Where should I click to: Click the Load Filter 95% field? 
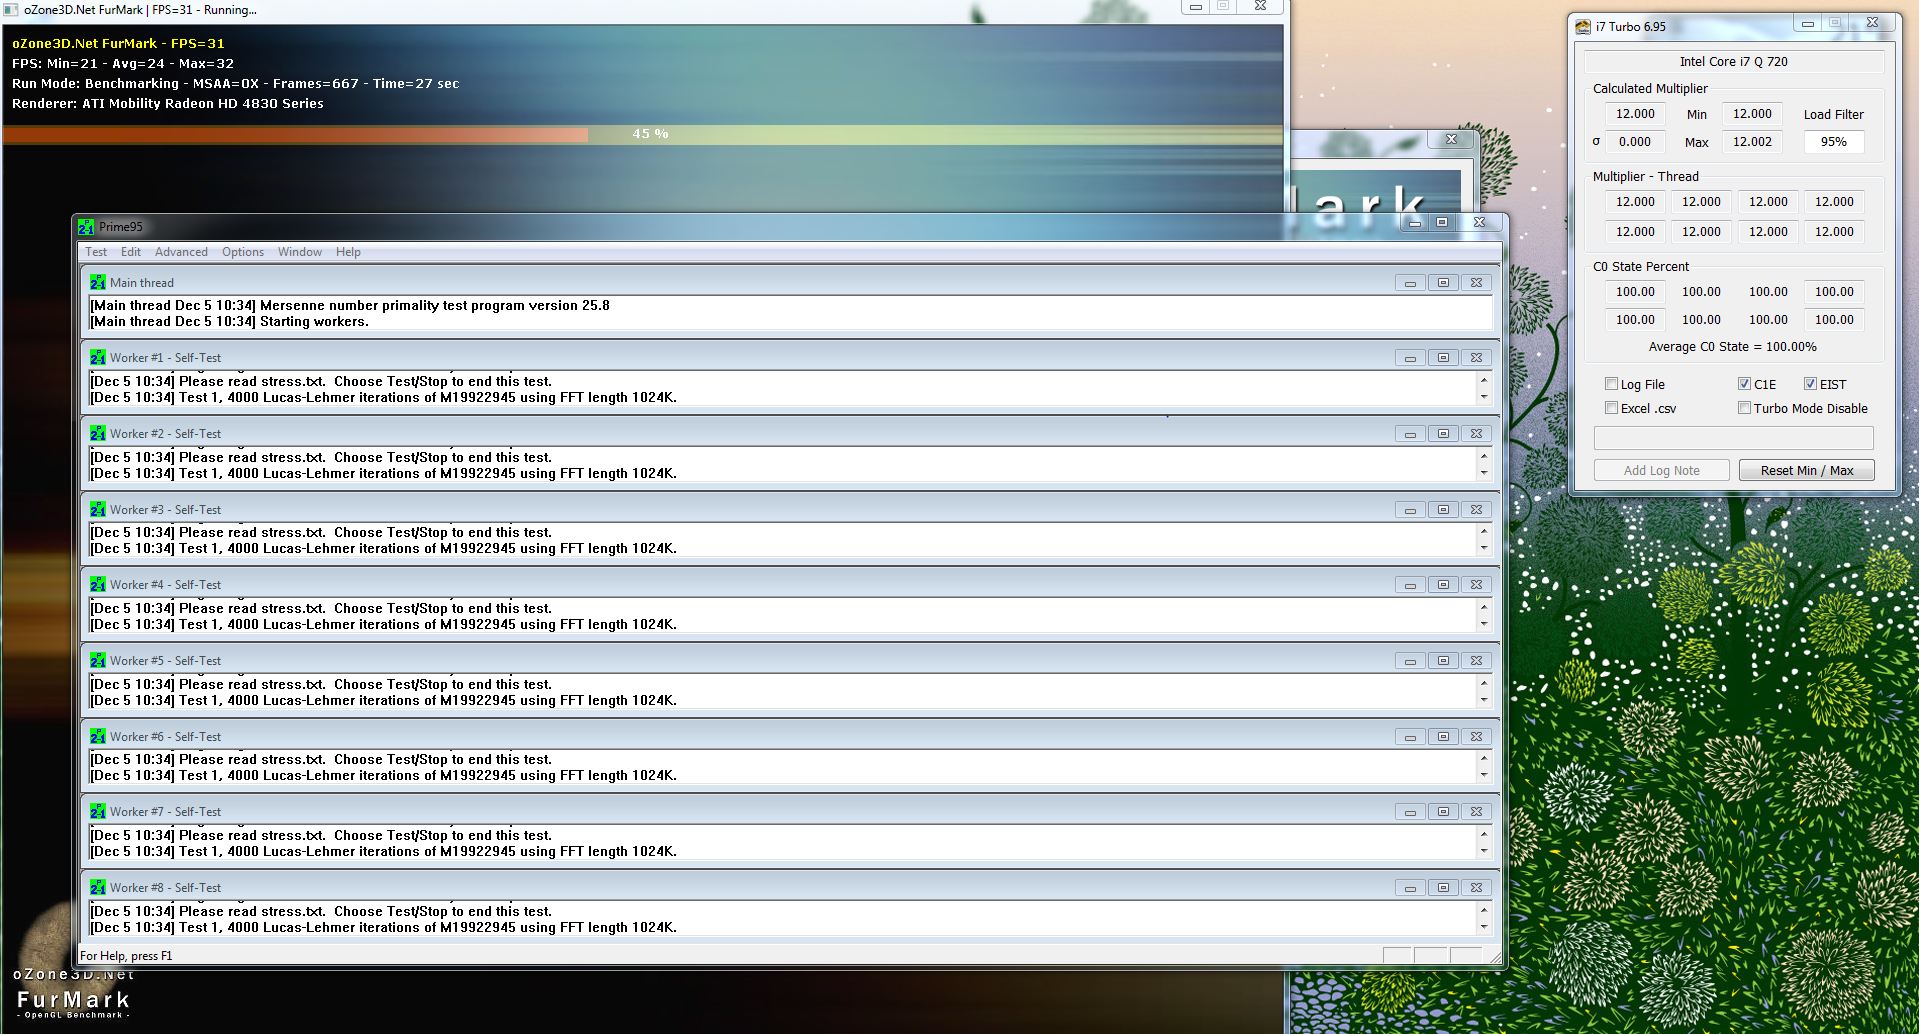[x=1833, y=142]
